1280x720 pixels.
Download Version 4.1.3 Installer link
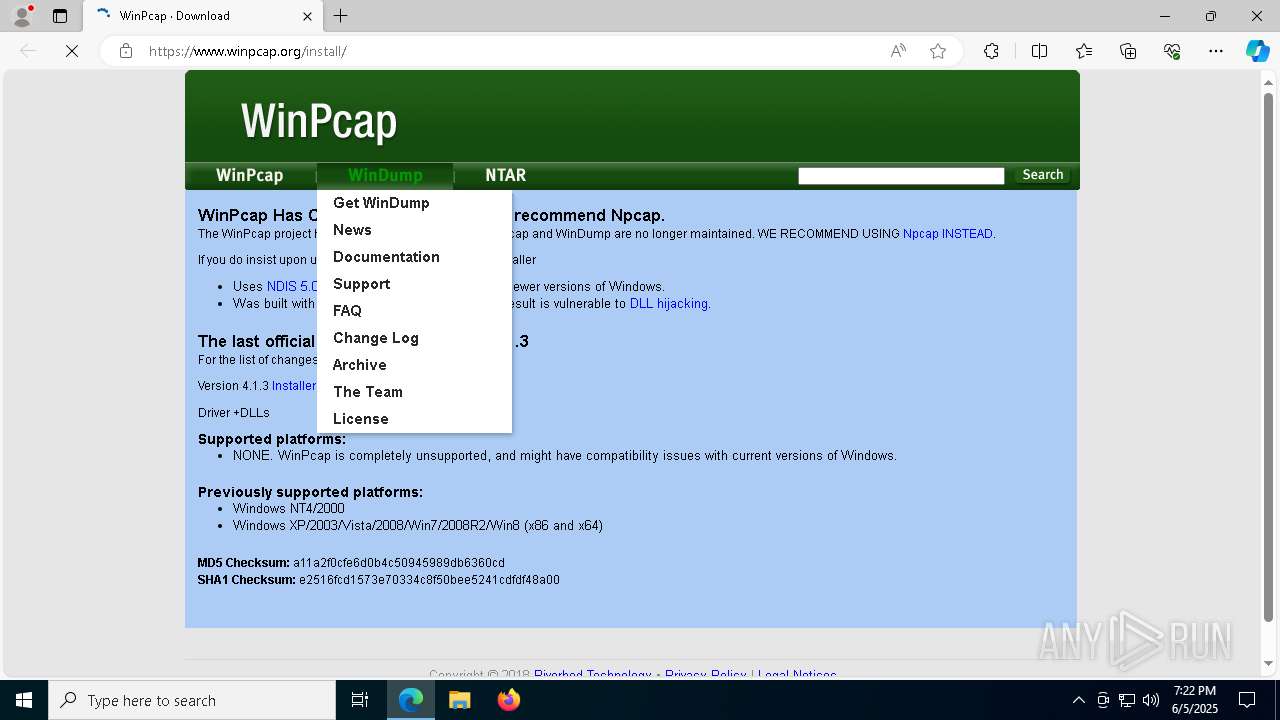(x=294, y=386)
